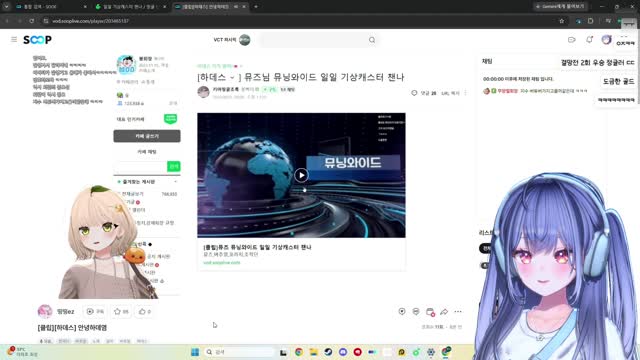Toggle subscribe next to 띵띵ez
Viewport: 640px width, 360px height.
[x=95, y=311]
